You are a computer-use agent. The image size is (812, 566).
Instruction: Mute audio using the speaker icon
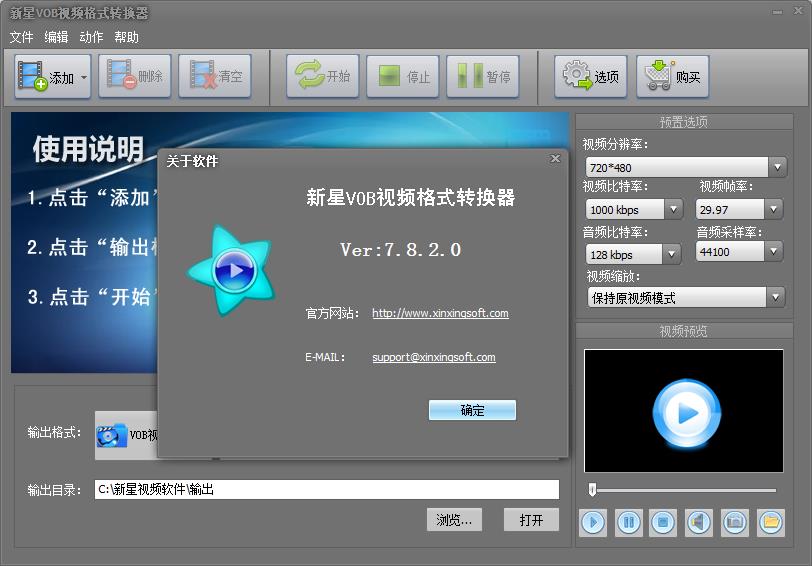pyautogui.click(x=698, y=521)
